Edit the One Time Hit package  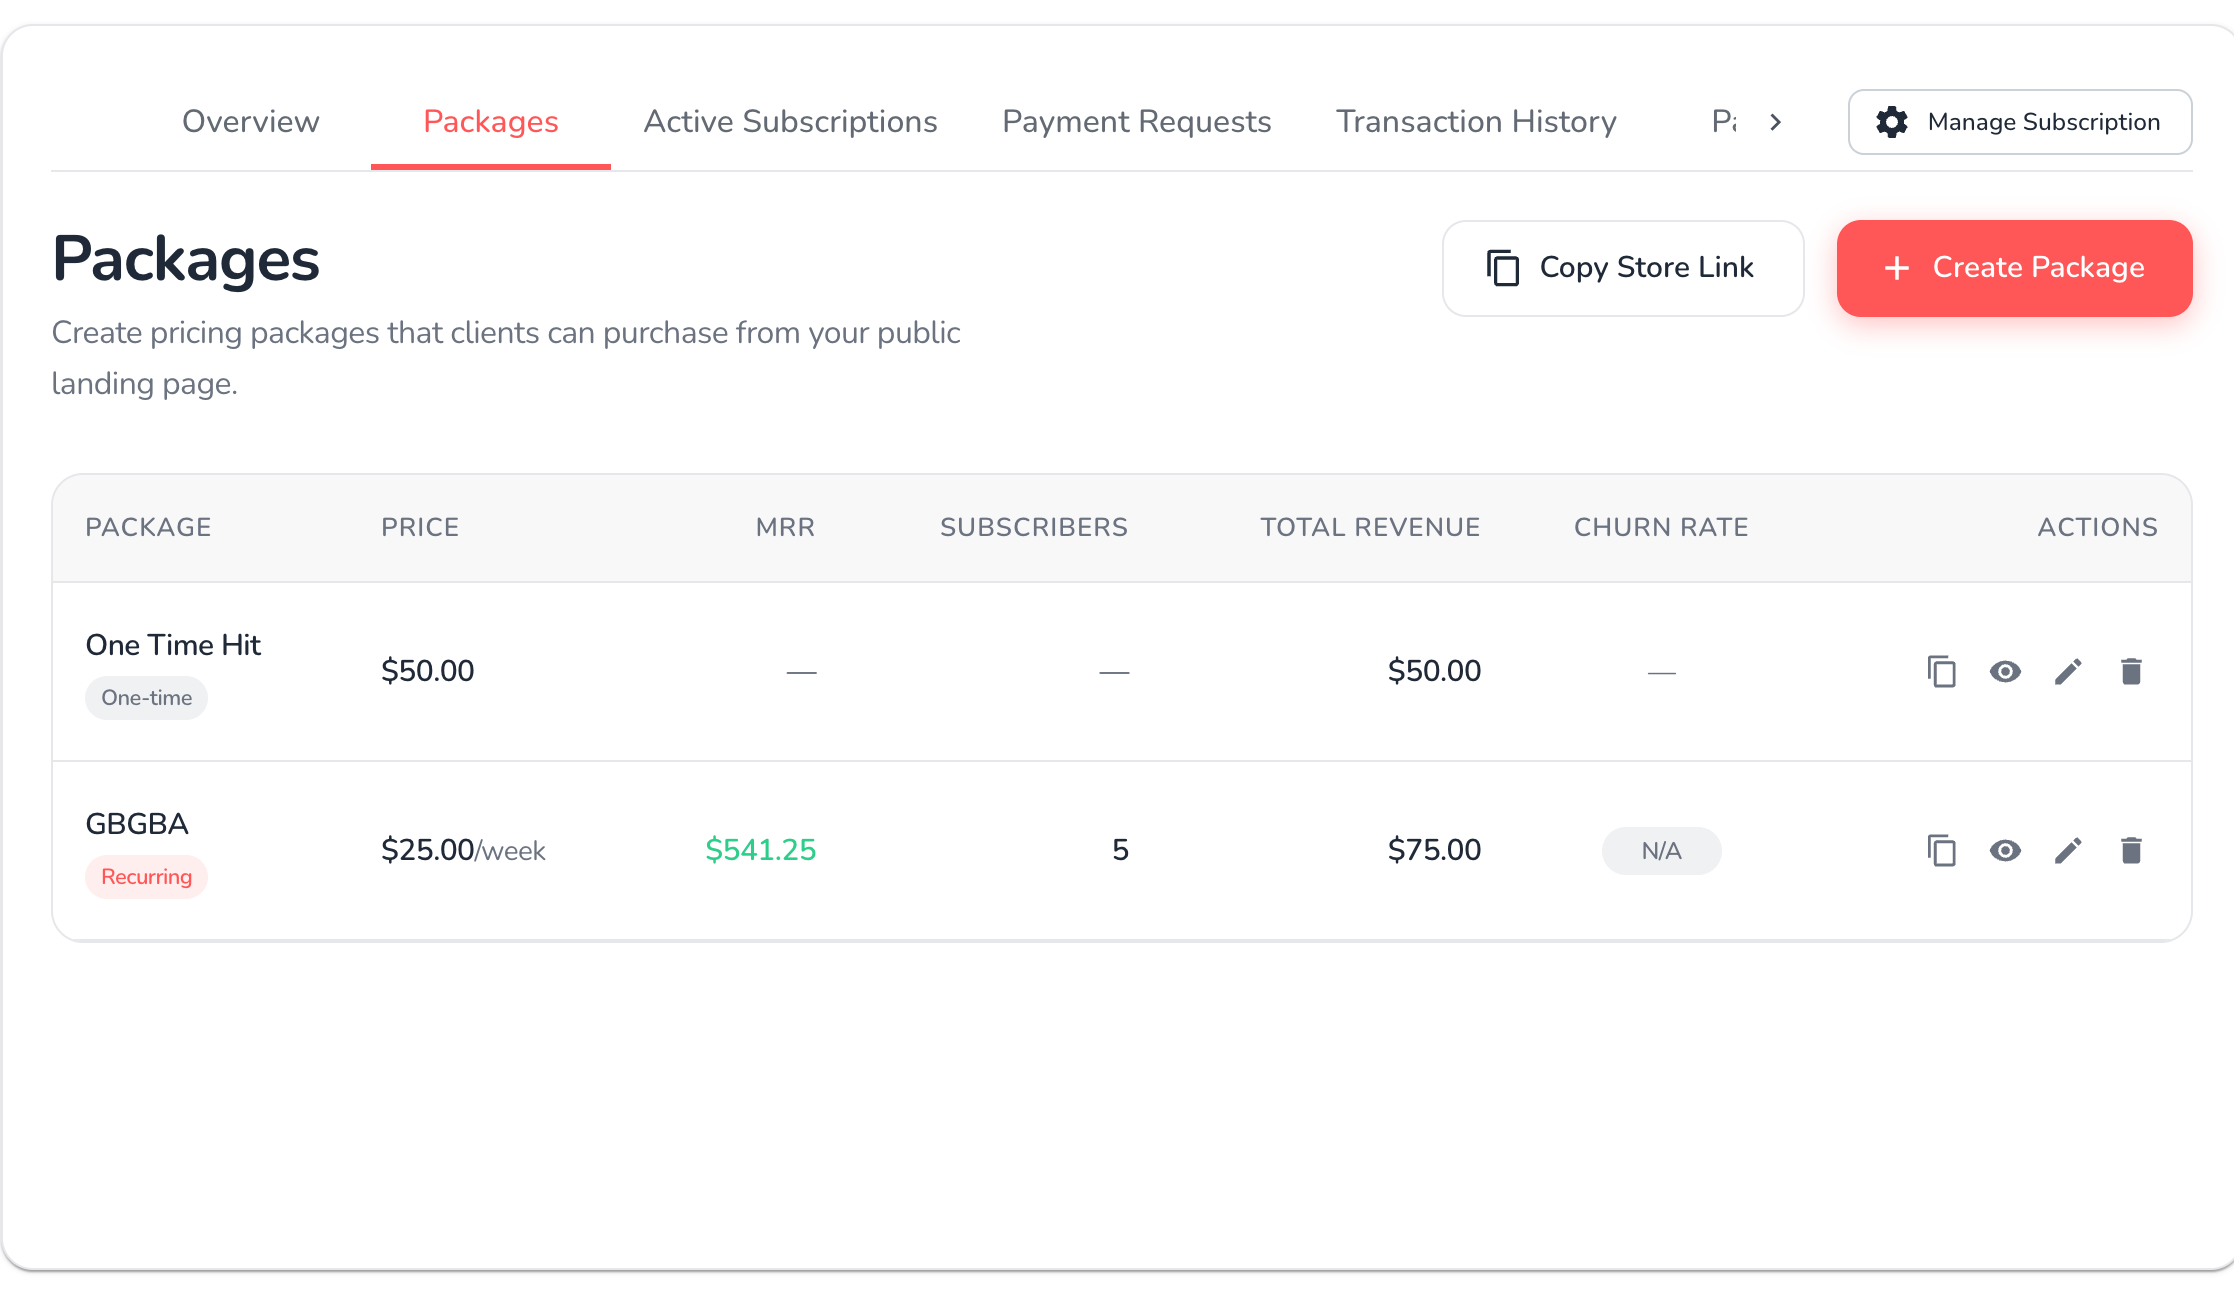click(2068, 671)
